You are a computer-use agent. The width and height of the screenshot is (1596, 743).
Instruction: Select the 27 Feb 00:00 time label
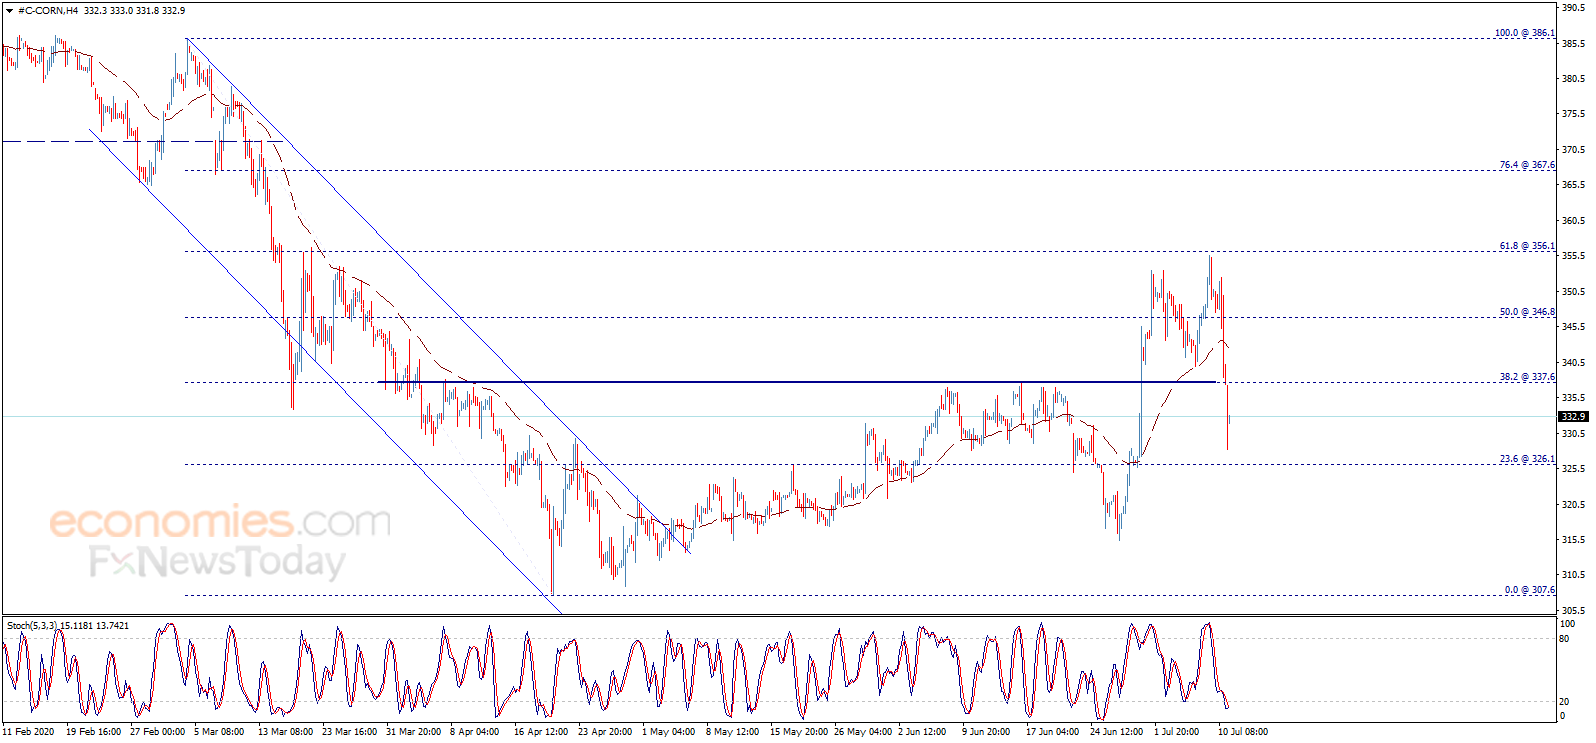[157, 732]
